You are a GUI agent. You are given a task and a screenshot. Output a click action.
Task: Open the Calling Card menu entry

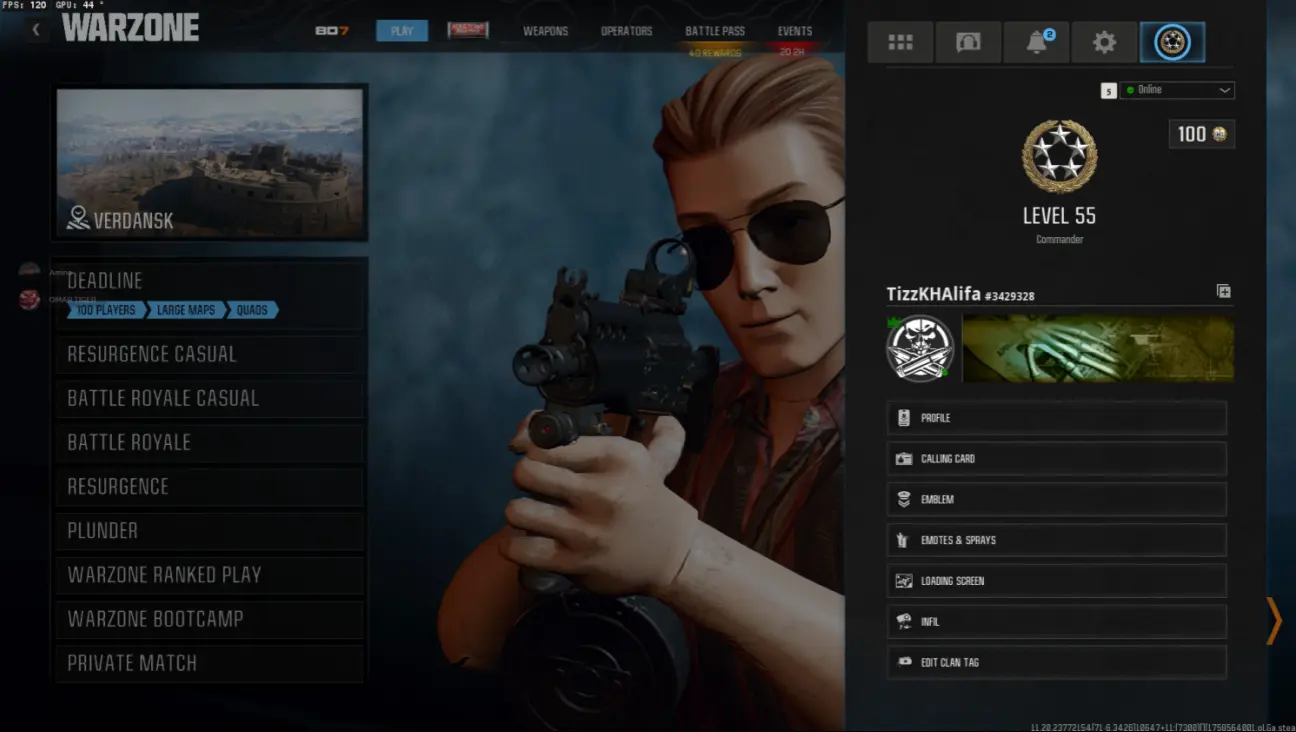point(1056,459)
